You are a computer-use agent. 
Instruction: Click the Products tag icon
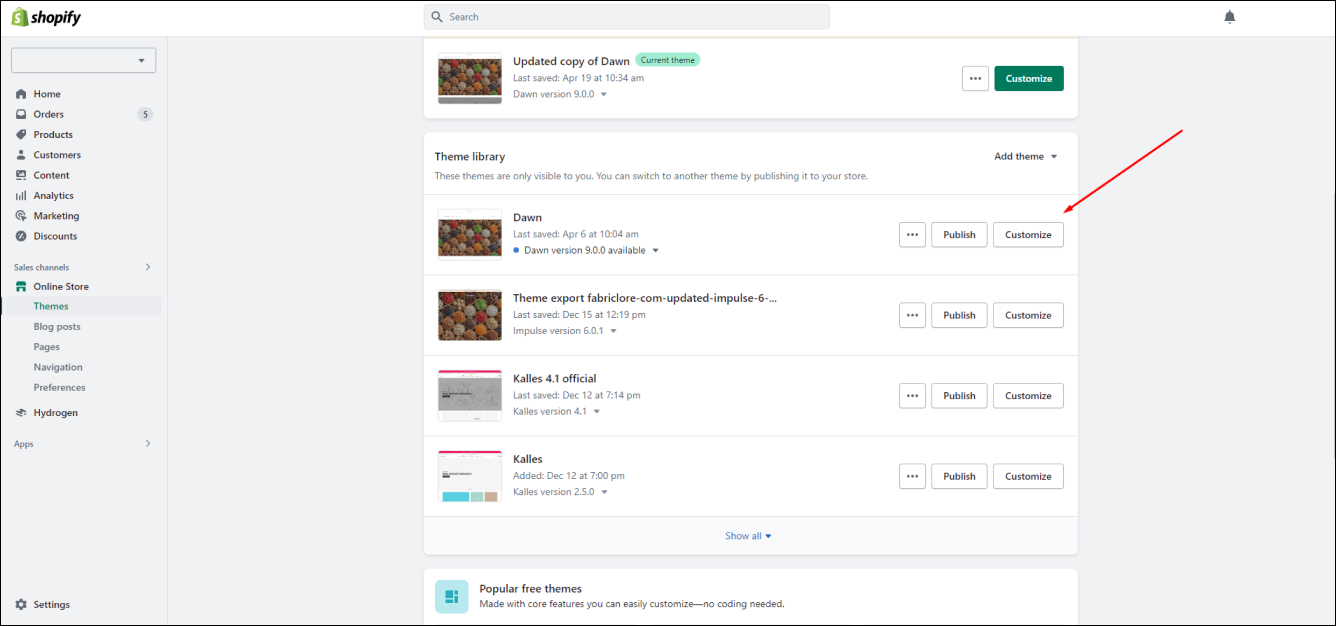(x=22, y=135)
